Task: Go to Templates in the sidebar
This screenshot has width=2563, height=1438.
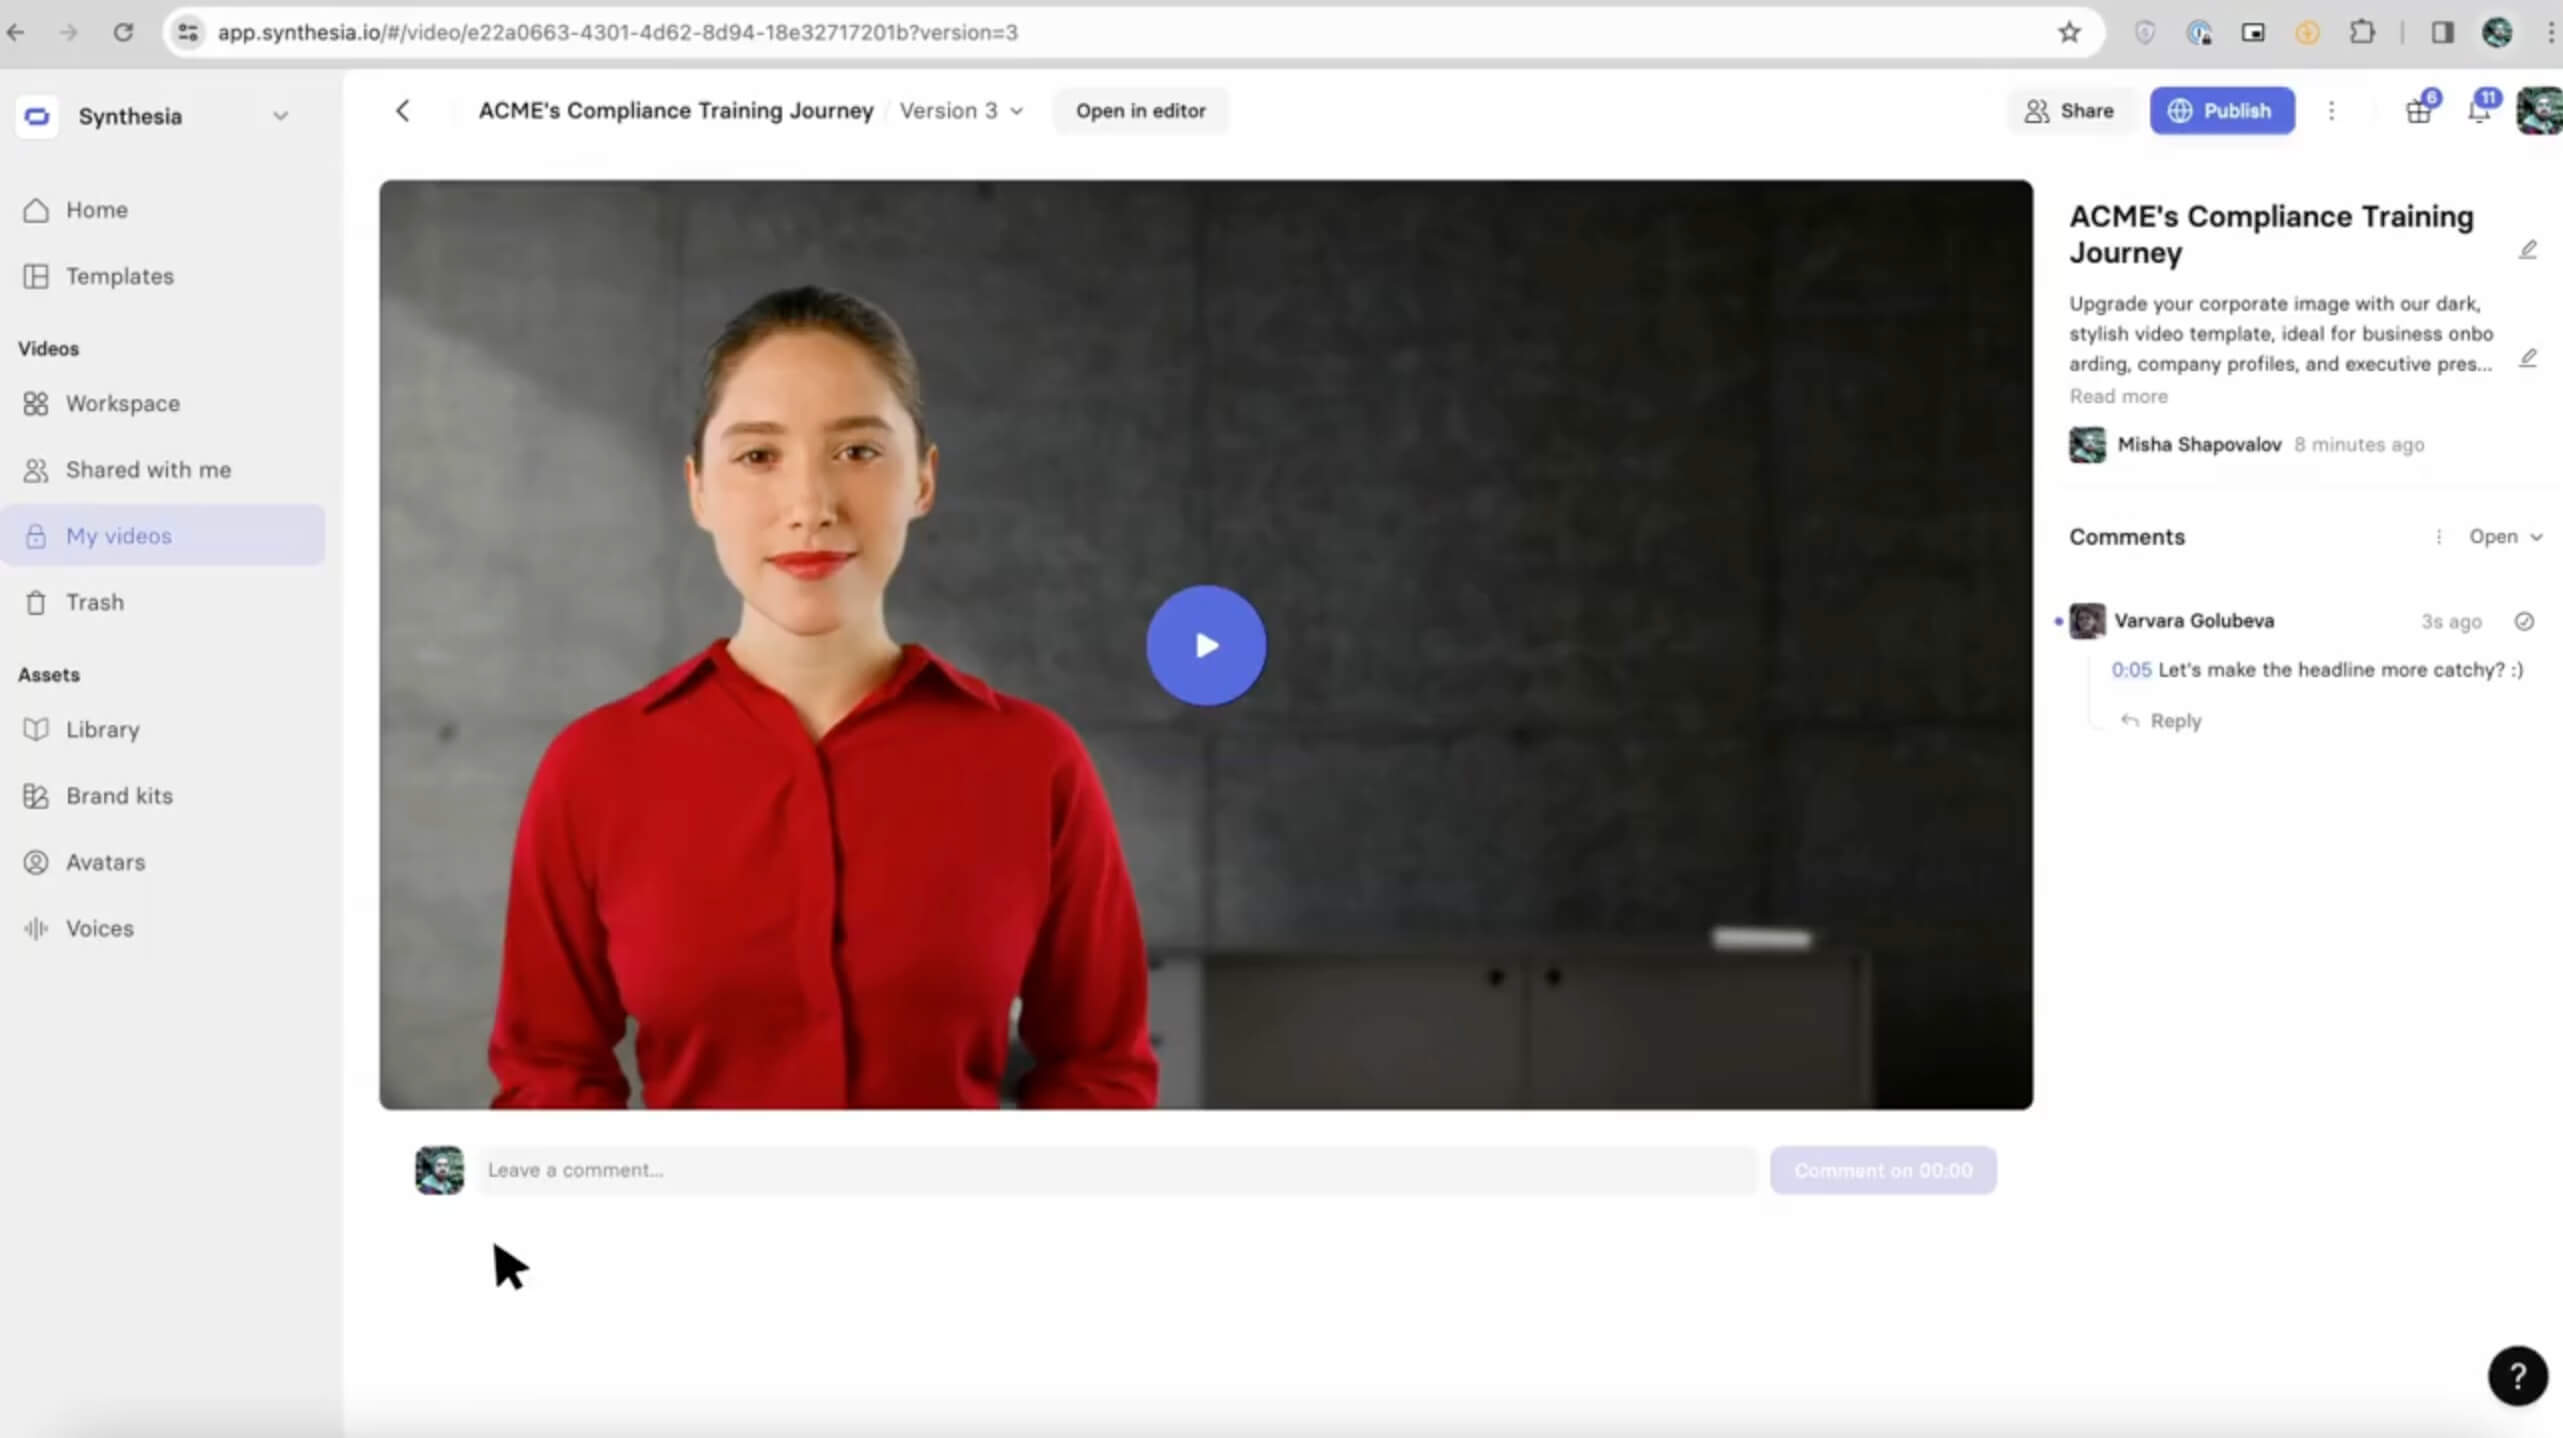Action: pyautogui.click(x=119, y=276)
